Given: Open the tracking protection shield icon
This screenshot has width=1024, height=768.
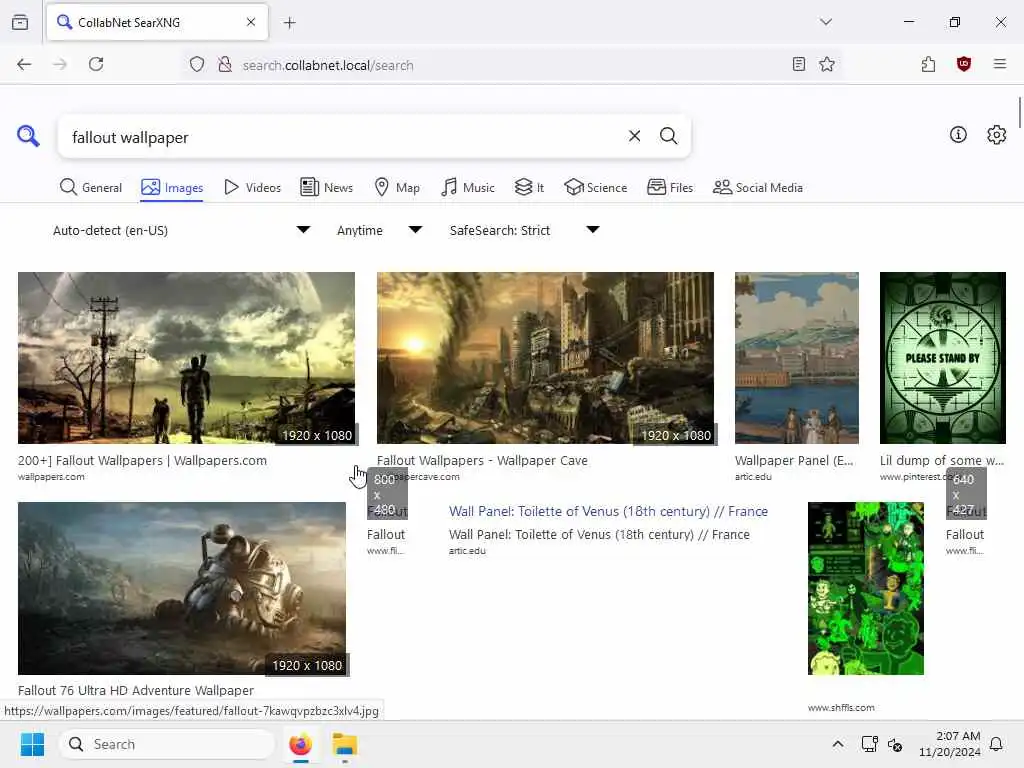Looking at the screenshot, I should (x=197, y=65).
